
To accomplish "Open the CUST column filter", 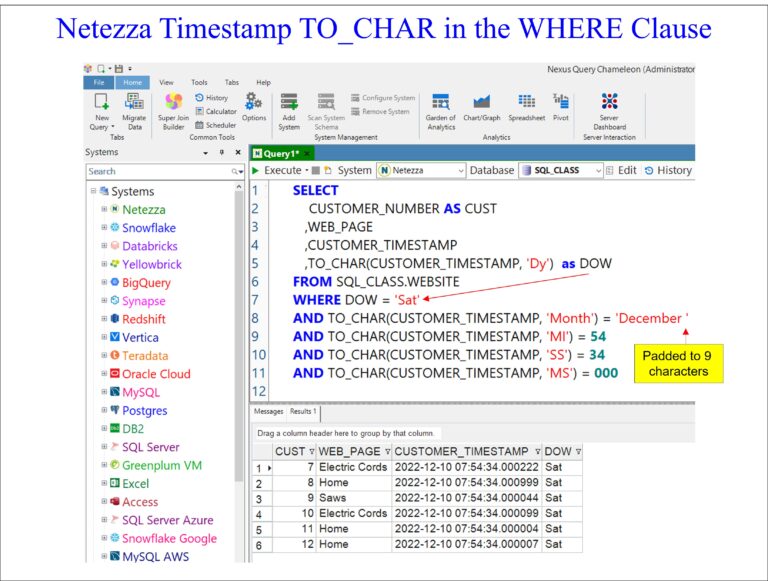I will (312, 452).
